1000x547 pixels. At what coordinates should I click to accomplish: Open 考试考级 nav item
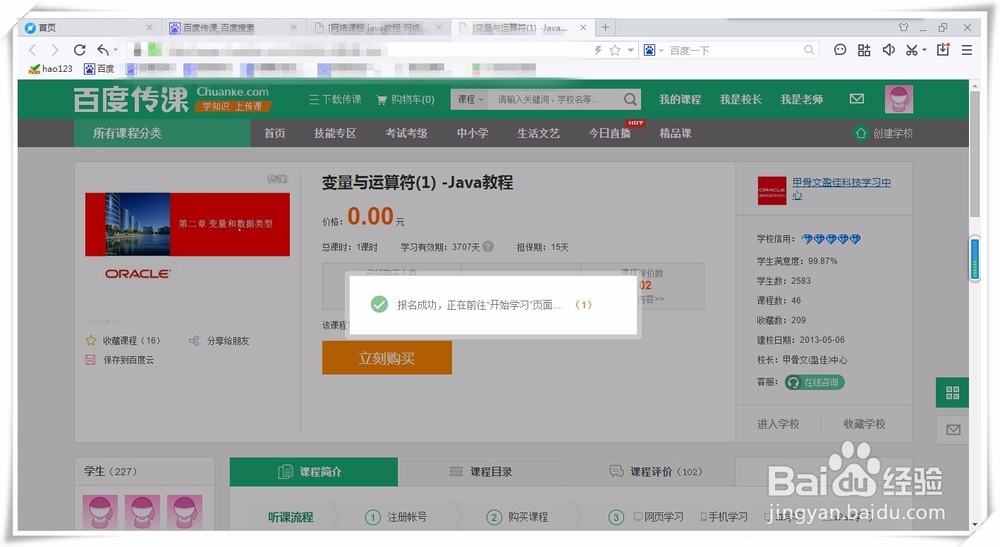coord(406,133)
